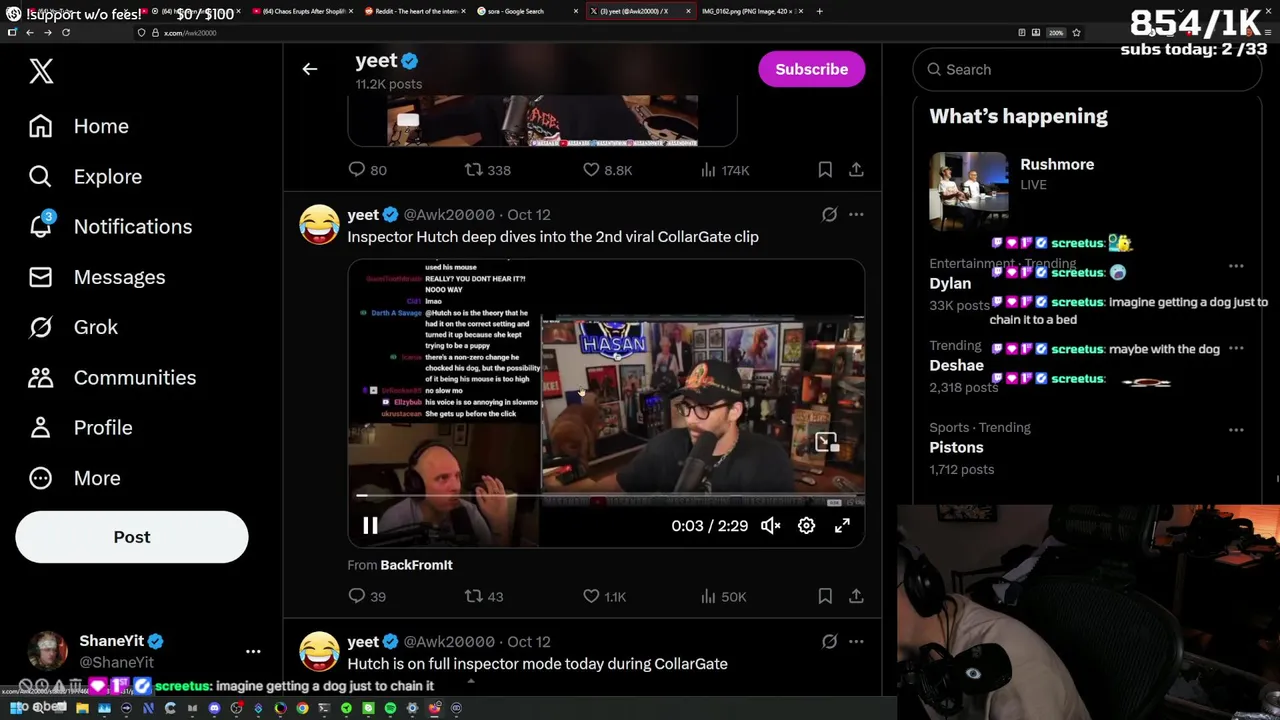Open replies on the post with 39 comments
Screen dimensions: 1280x720
[x=366, y=596]
